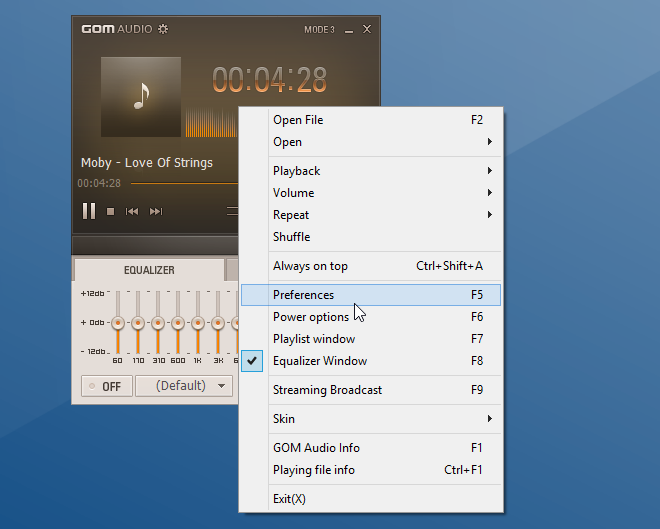
Task: Open Playing file info menu item
Action: (x=371, y=470)
